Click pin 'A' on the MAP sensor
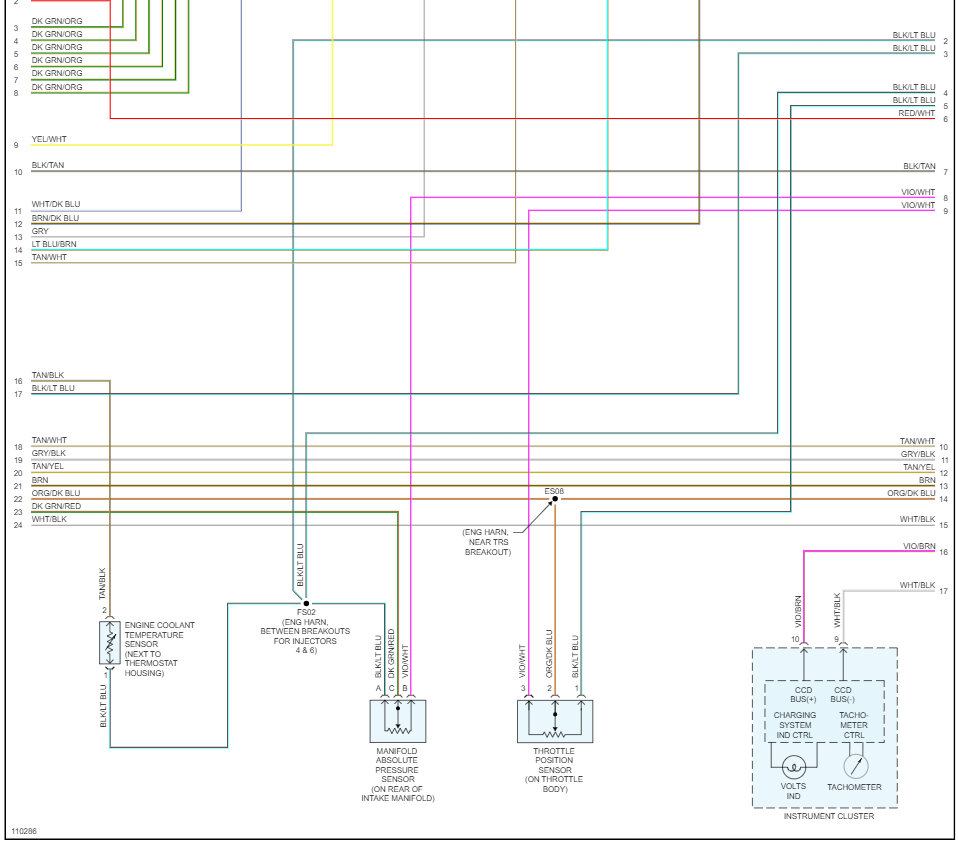958x843 pixels. (x=378, y=688)
